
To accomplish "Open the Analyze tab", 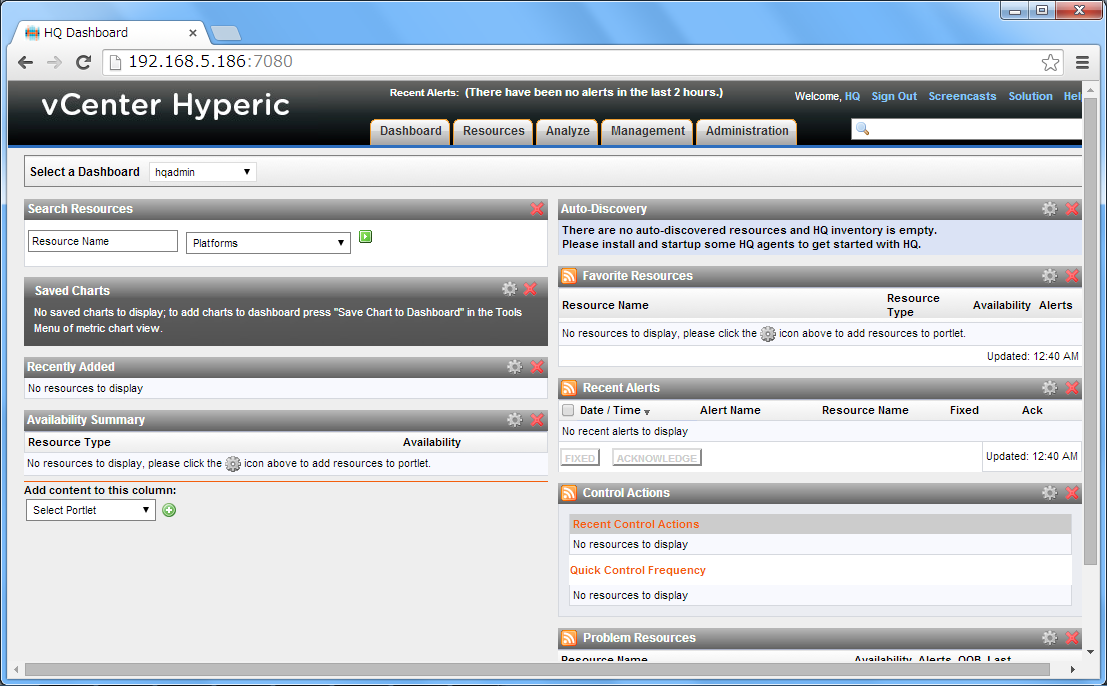I will coord(568,131).
